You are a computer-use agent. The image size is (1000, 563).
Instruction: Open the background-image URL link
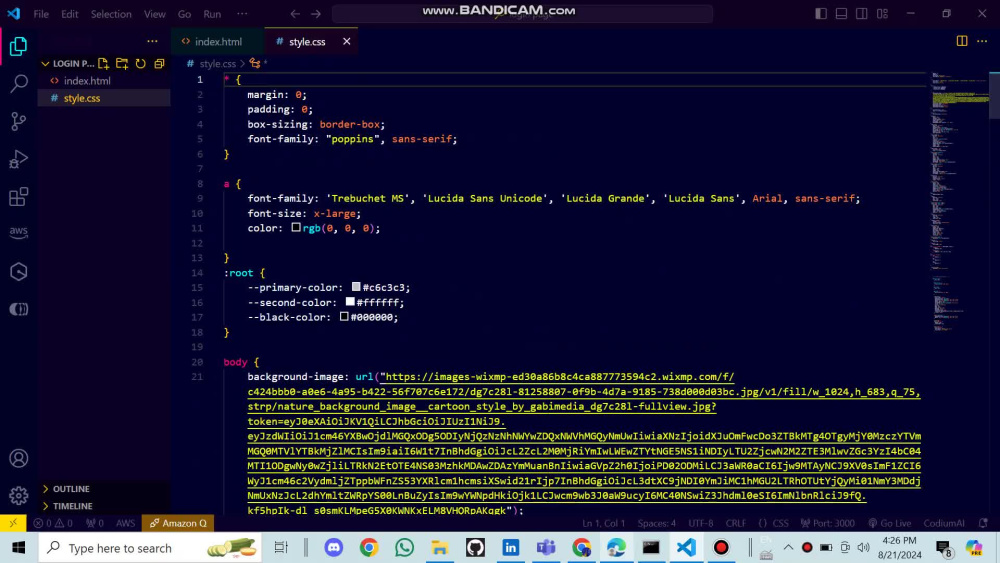tap(584, 444)
